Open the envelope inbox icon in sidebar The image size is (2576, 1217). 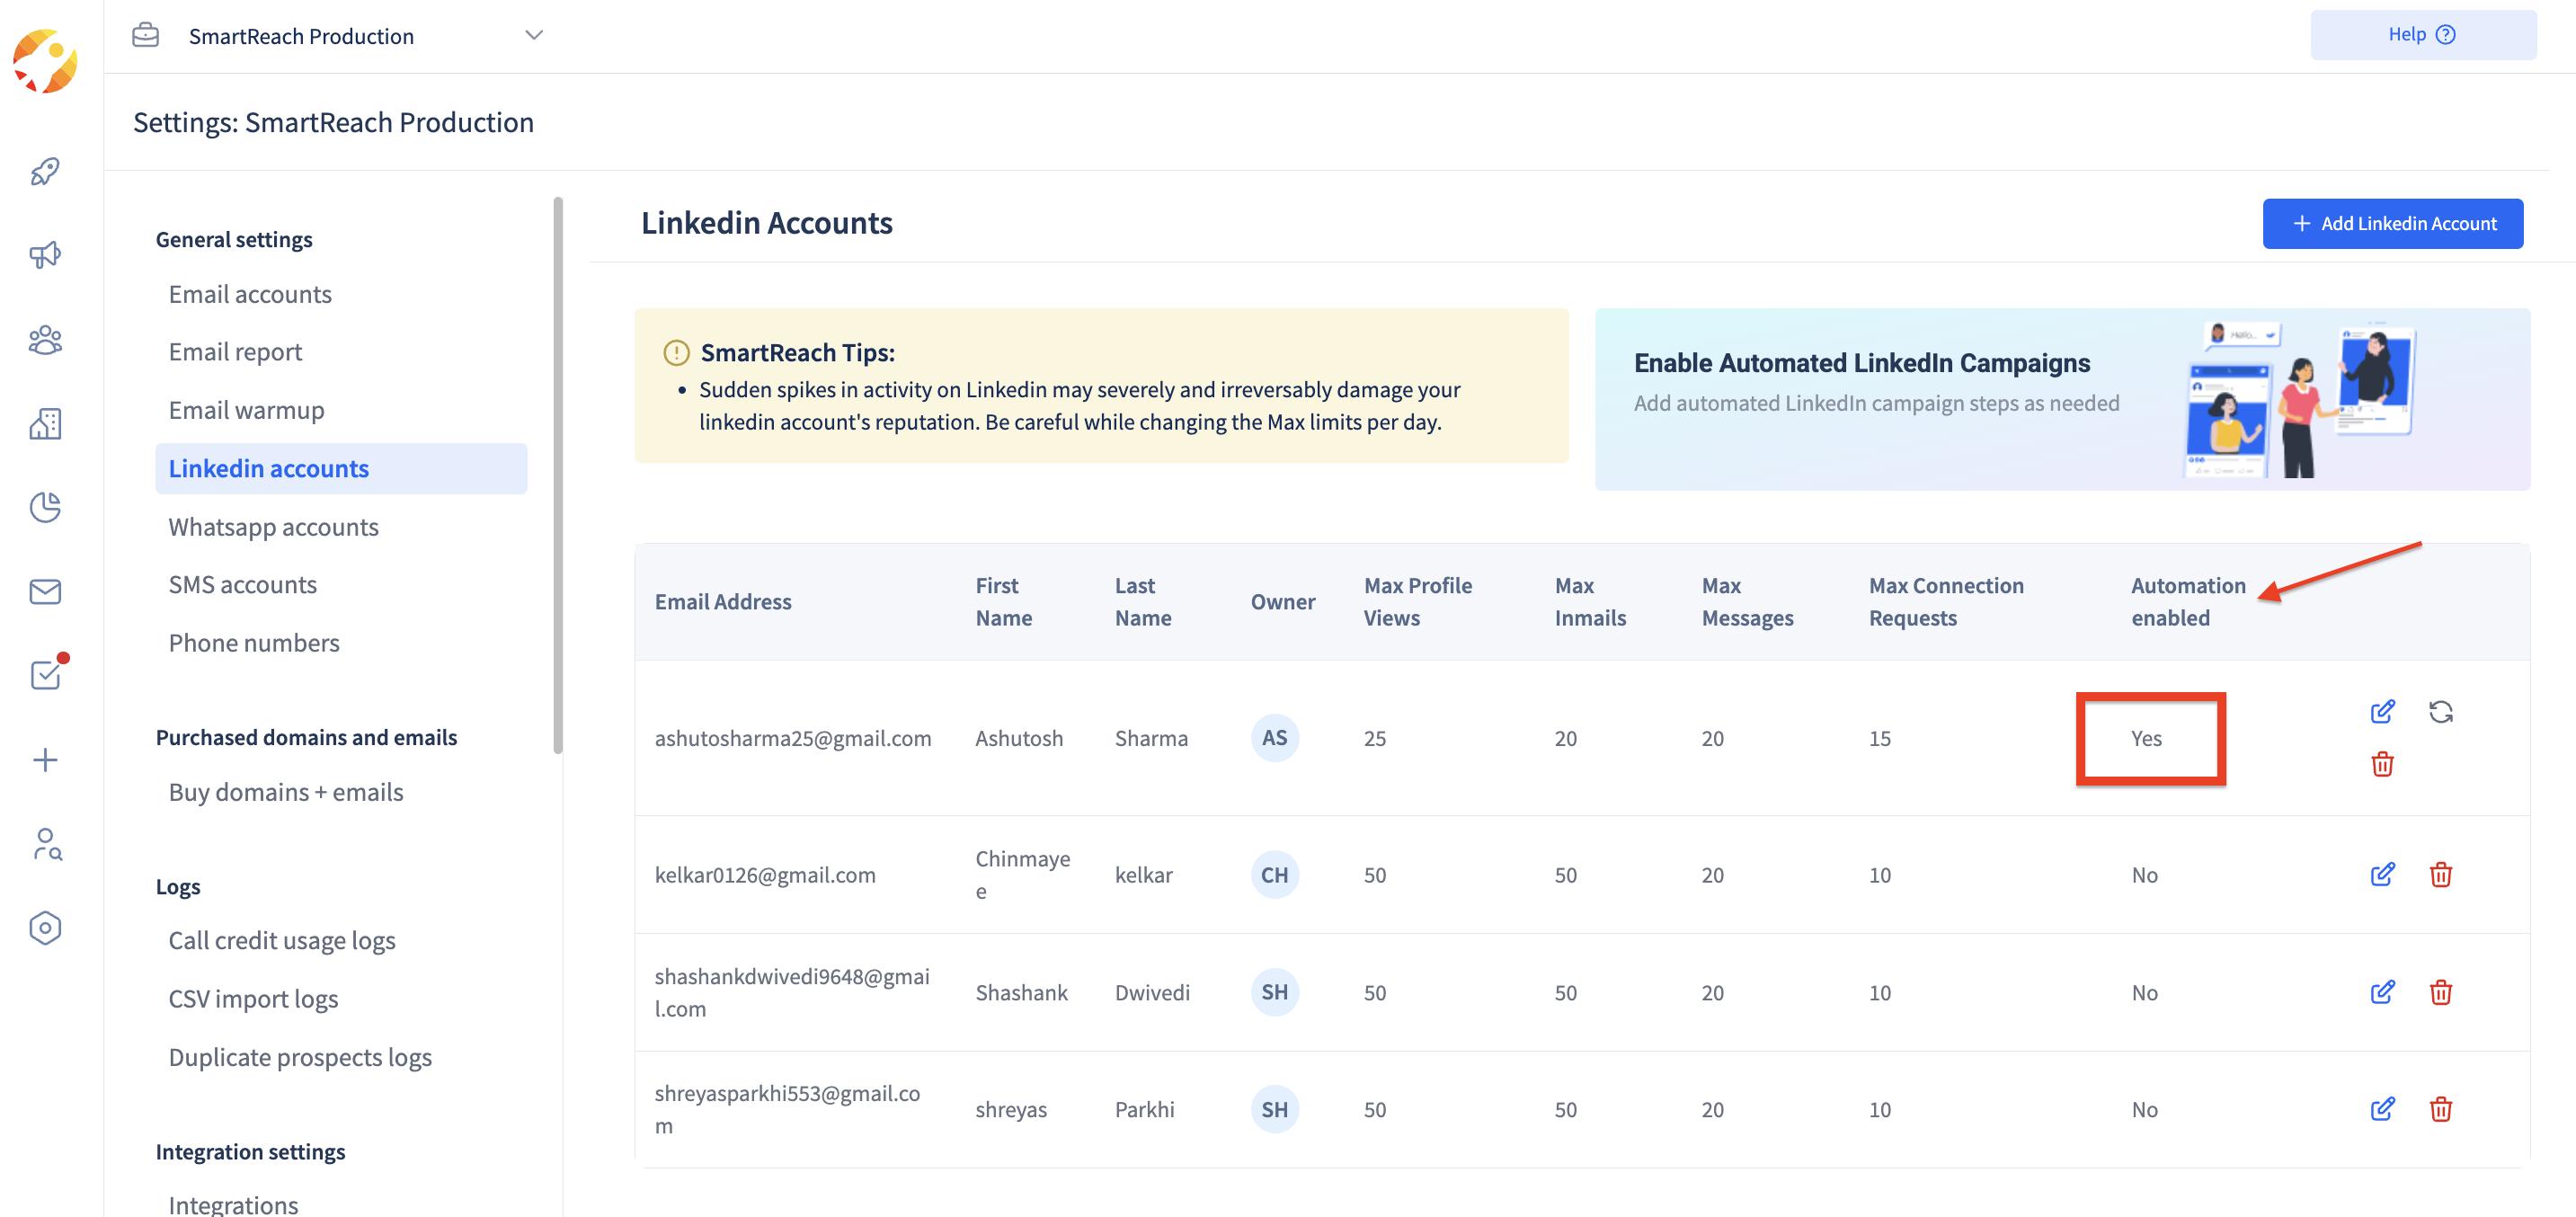pyautogui.click(x=45, y=592)
